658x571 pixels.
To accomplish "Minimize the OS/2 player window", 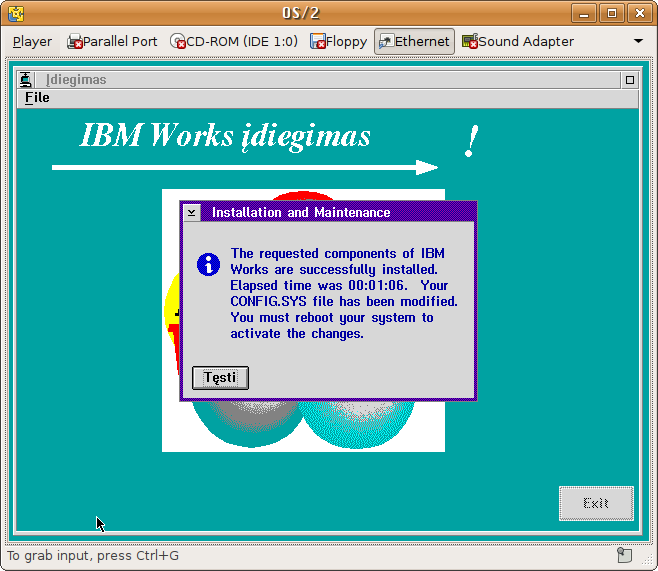I will click(584, 13).
